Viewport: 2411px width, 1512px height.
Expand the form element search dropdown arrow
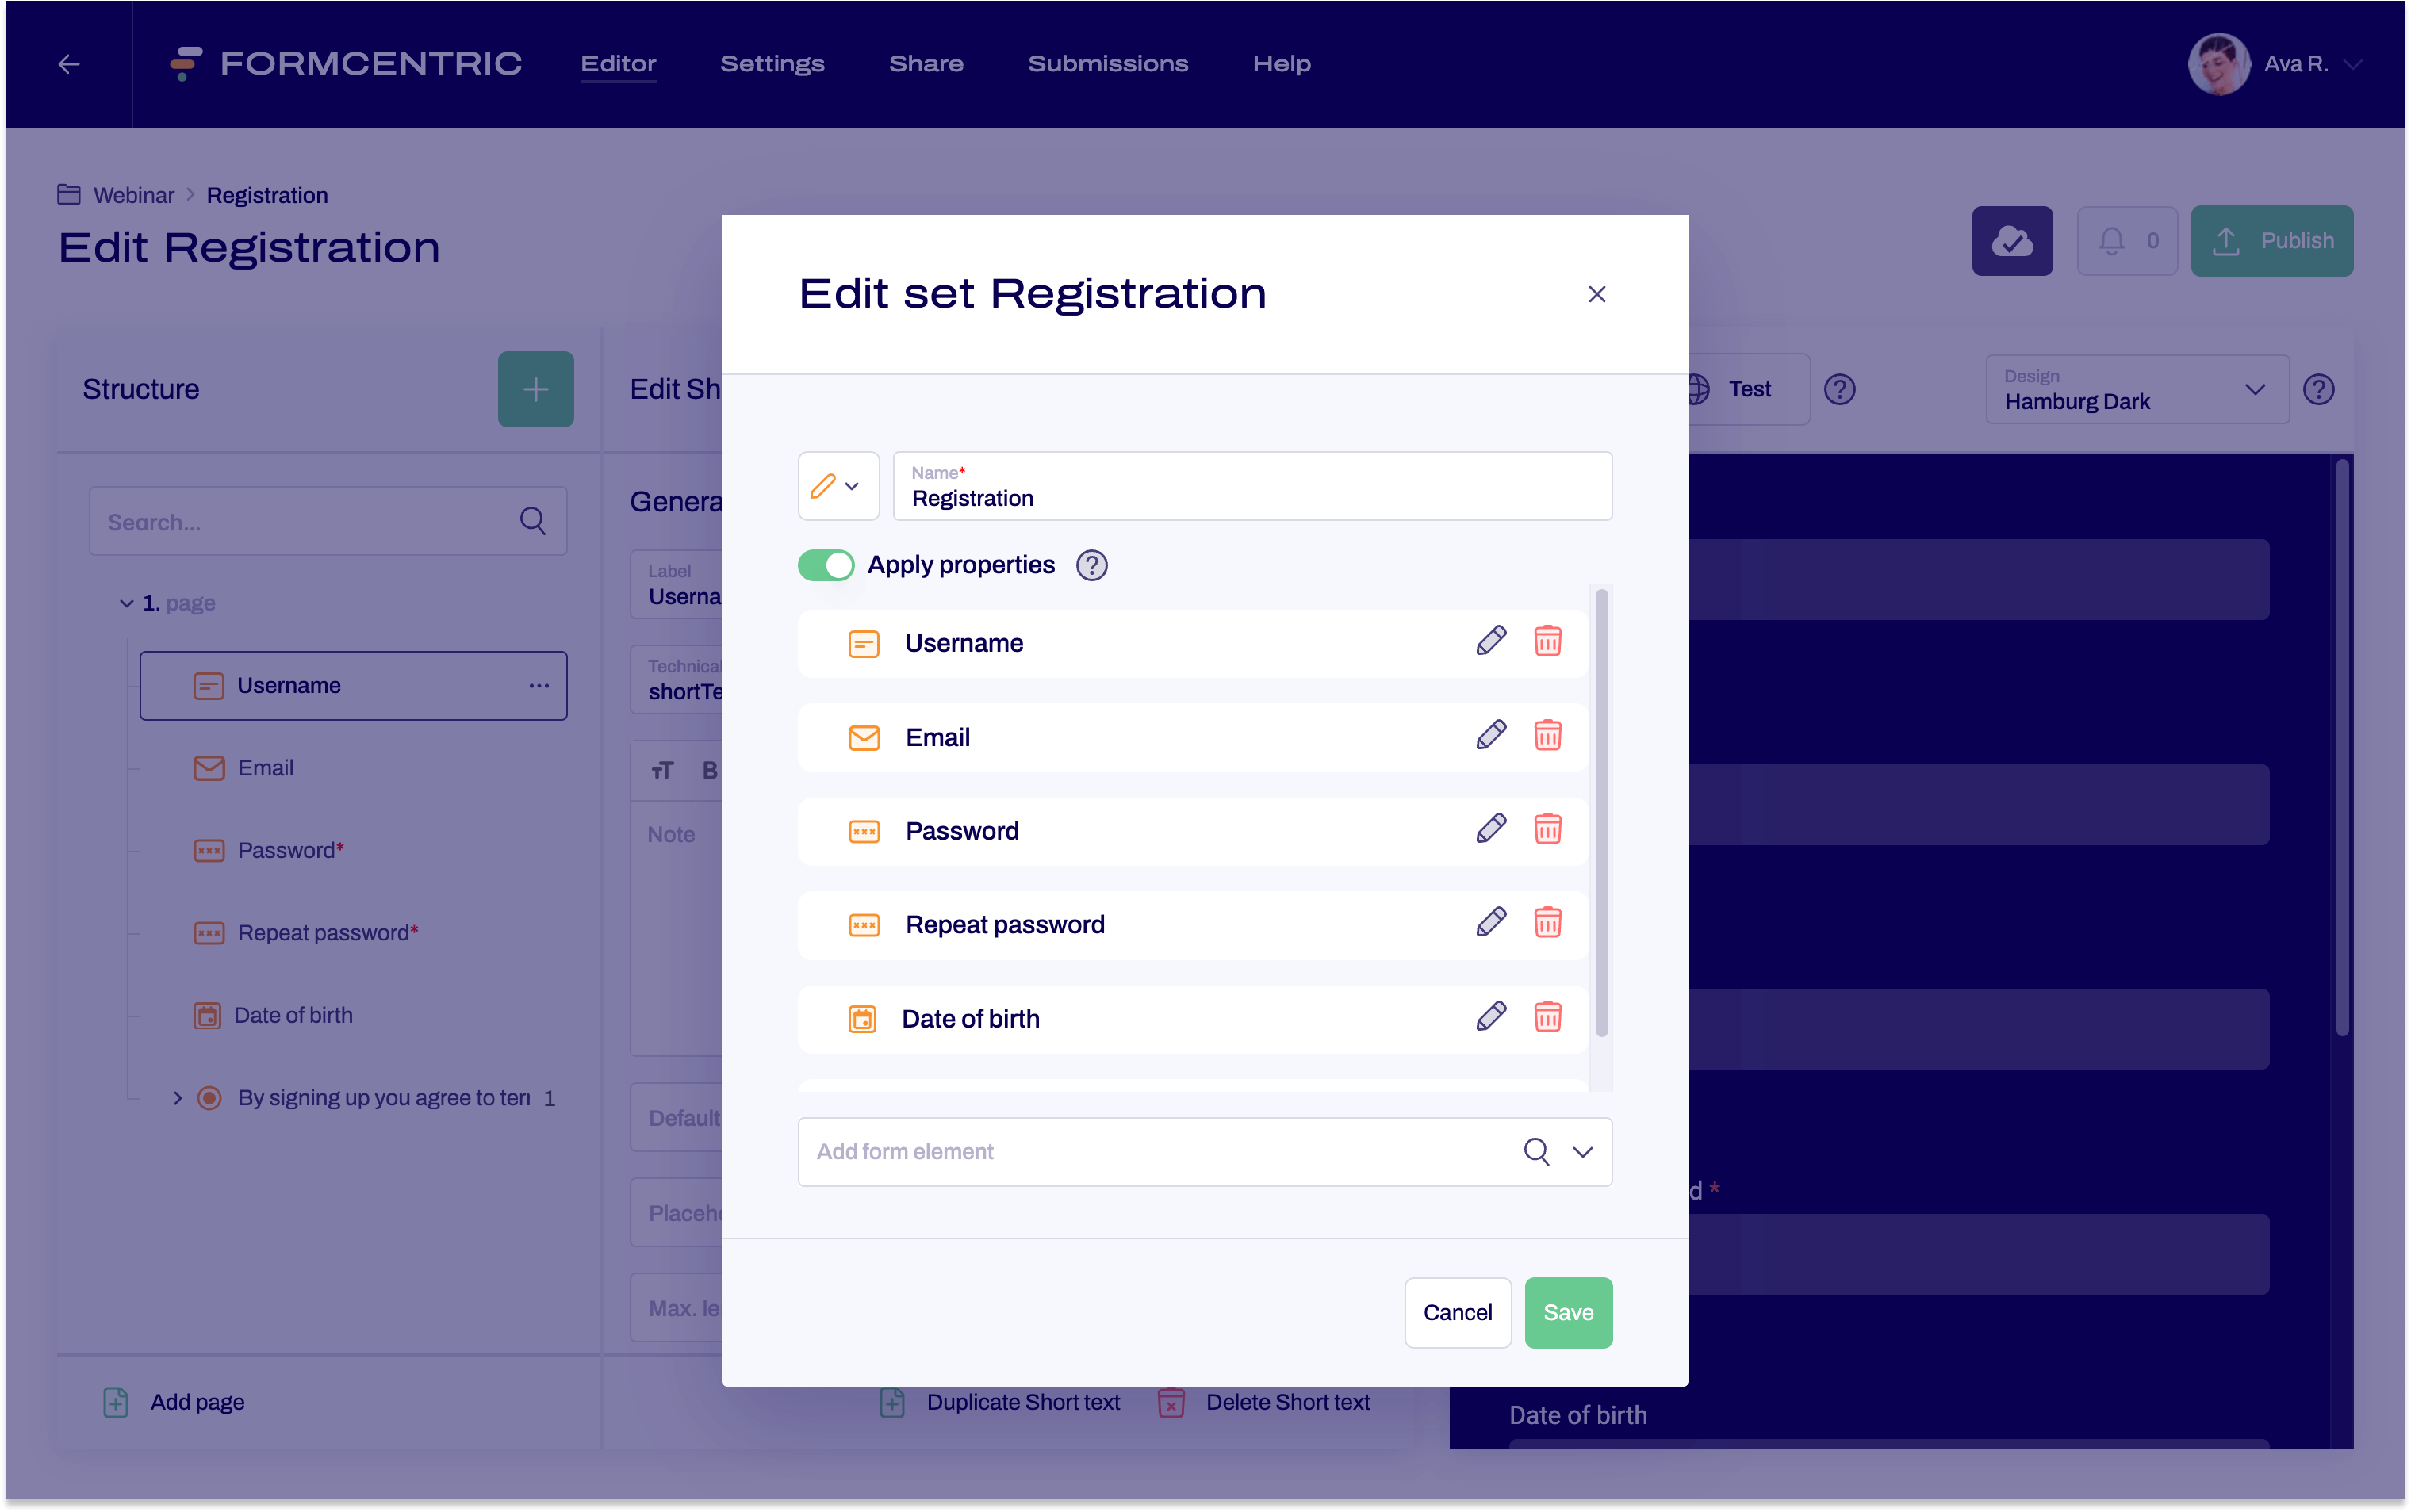(x=1581, y=1151)
